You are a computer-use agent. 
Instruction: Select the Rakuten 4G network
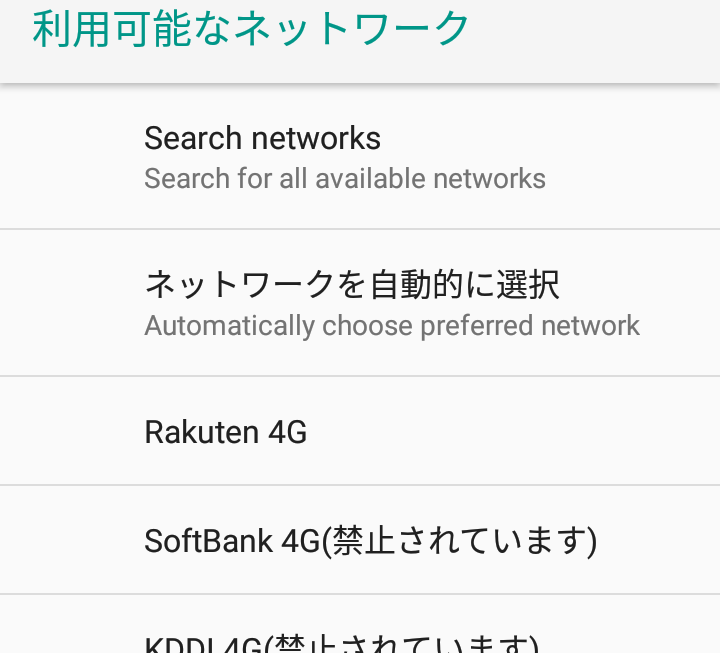point(360,432)
